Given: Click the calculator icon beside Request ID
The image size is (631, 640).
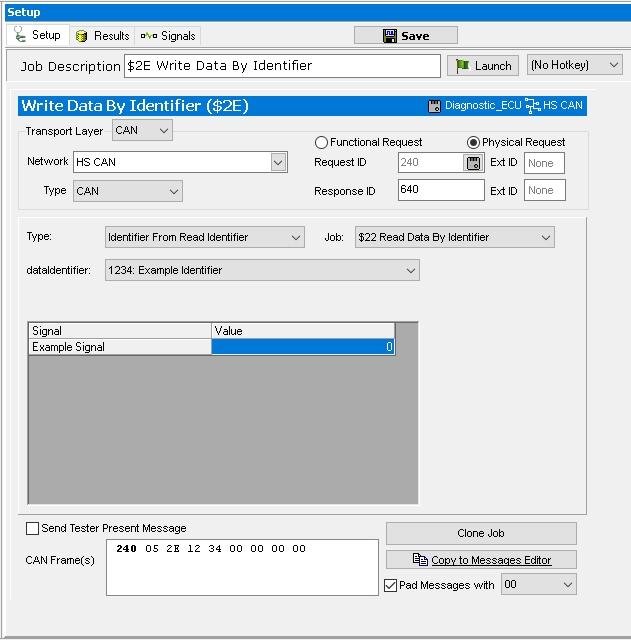Looking at the screenshot, I should (x=474, y=162).
